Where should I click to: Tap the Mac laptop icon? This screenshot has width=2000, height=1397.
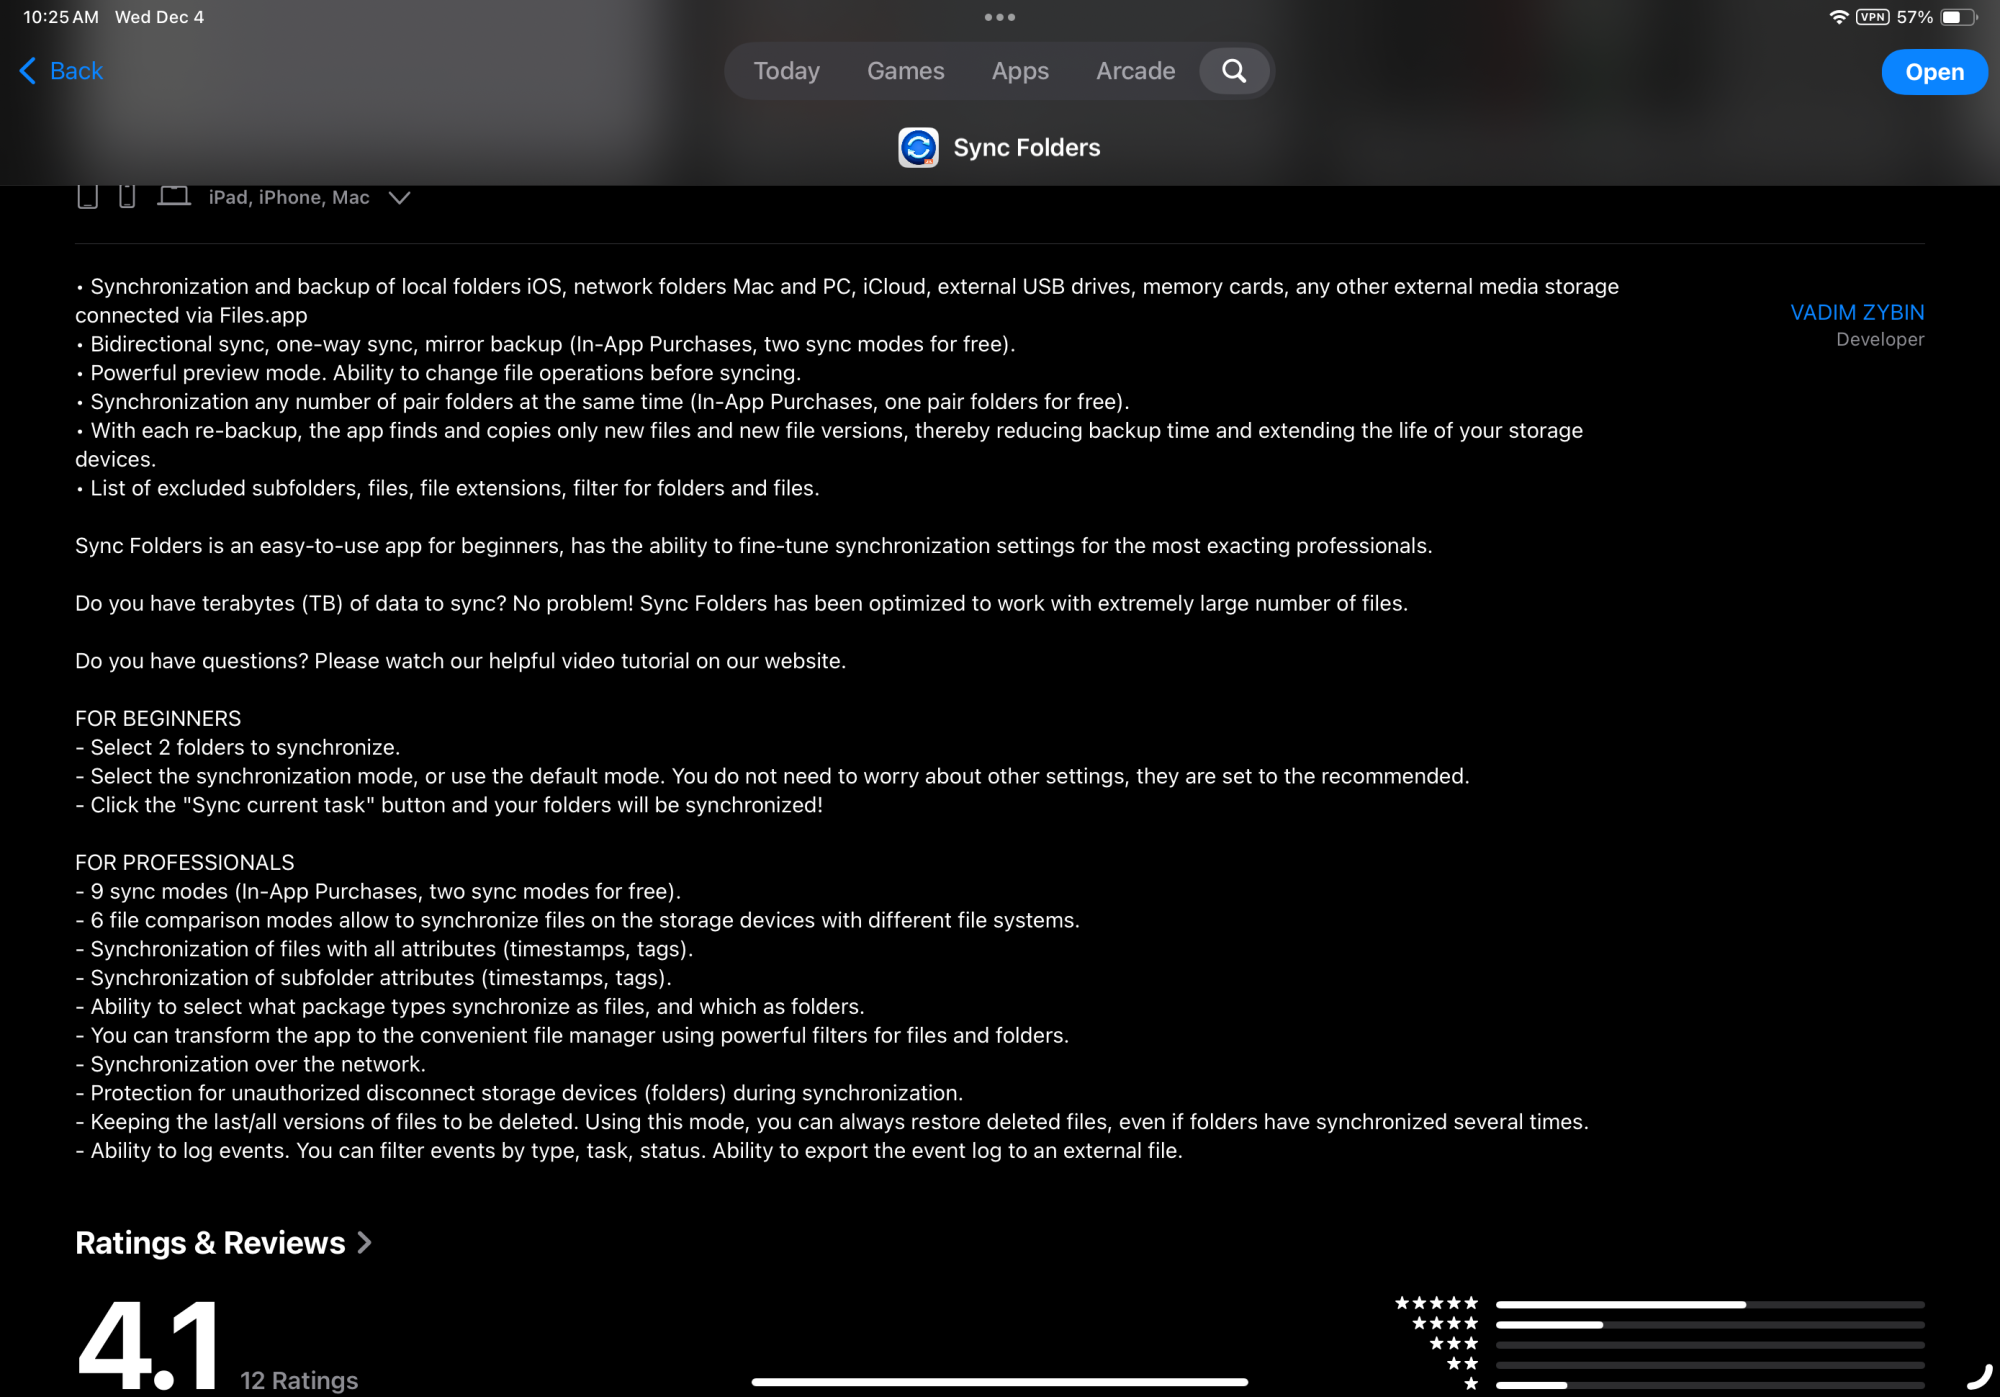tap(174, 195)
